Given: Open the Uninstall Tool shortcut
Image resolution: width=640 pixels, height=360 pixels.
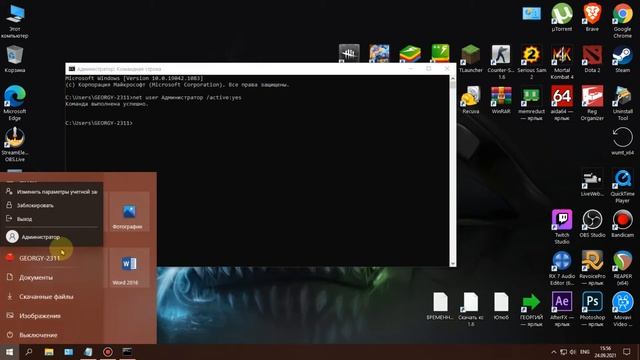Looking at the screenshot, I should click(x=622, y=103).
